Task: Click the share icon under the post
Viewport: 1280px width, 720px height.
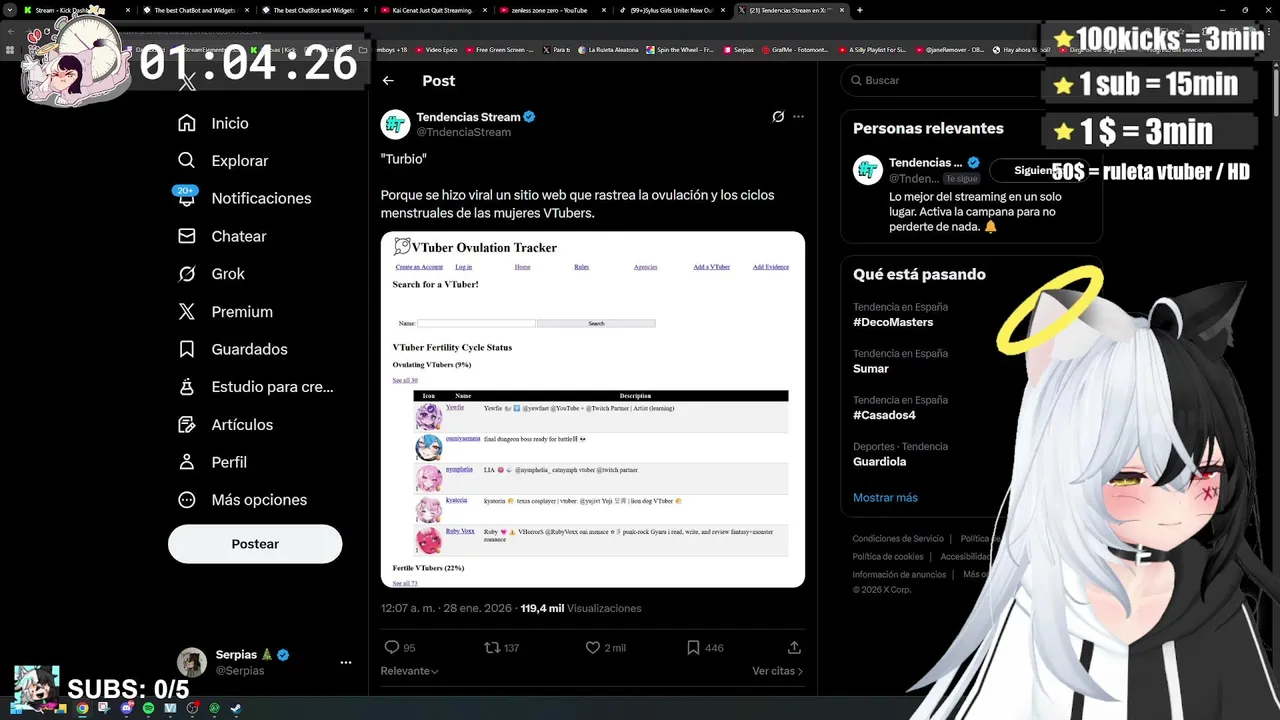Action: (x=794, y=648)
